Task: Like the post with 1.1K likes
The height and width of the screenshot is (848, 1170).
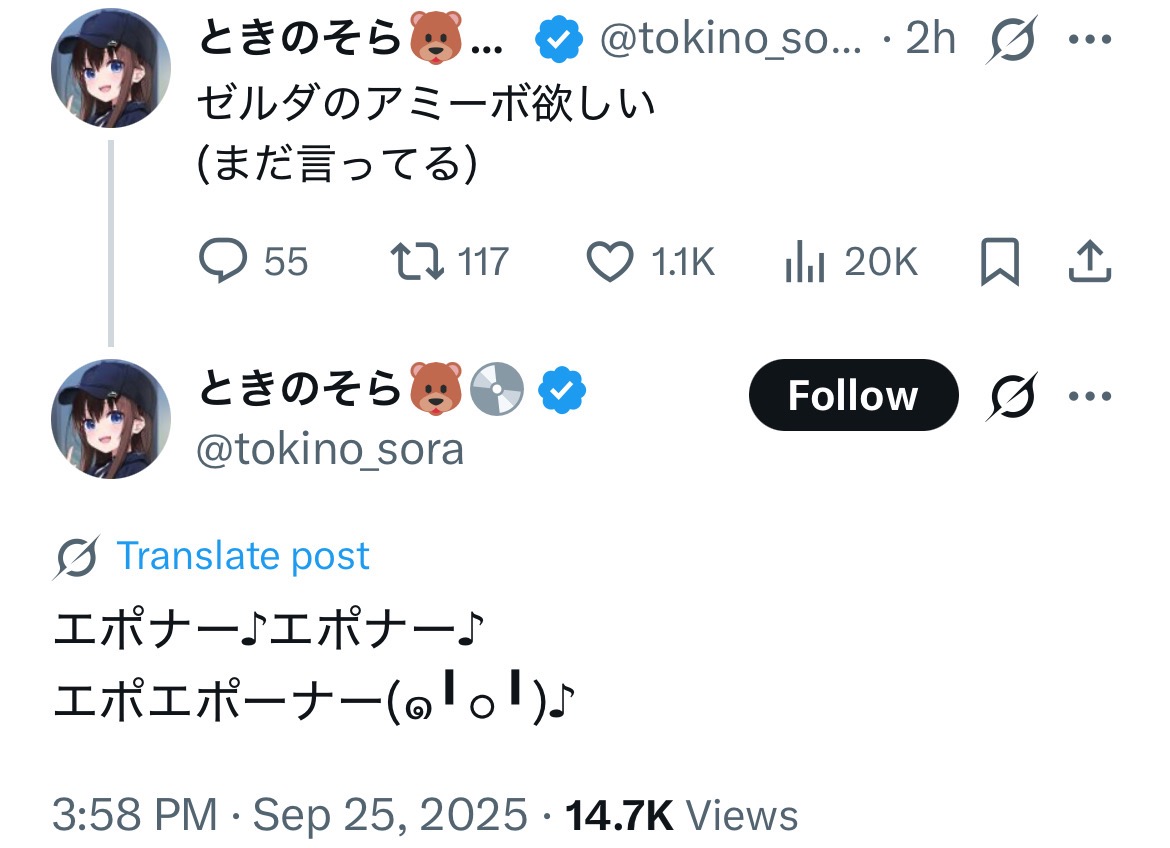Action: (609, 262)
